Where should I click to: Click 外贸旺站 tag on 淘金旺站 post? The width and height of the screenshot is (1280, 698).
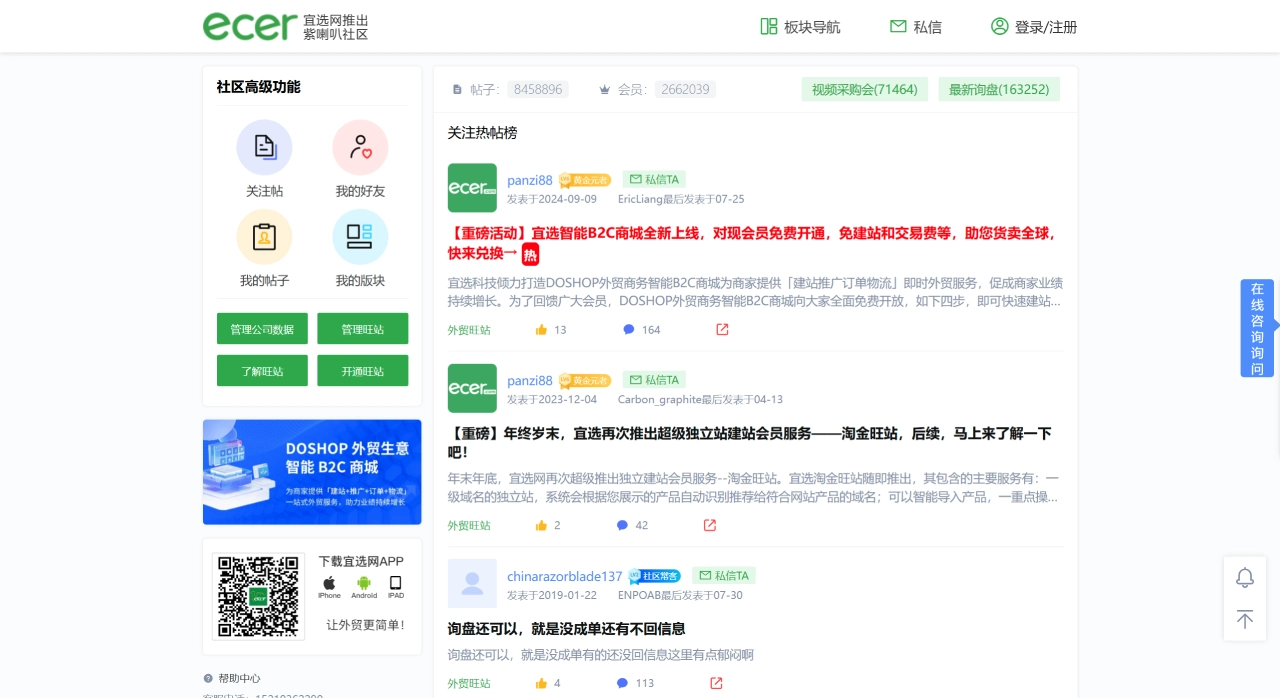coord(469,526)
